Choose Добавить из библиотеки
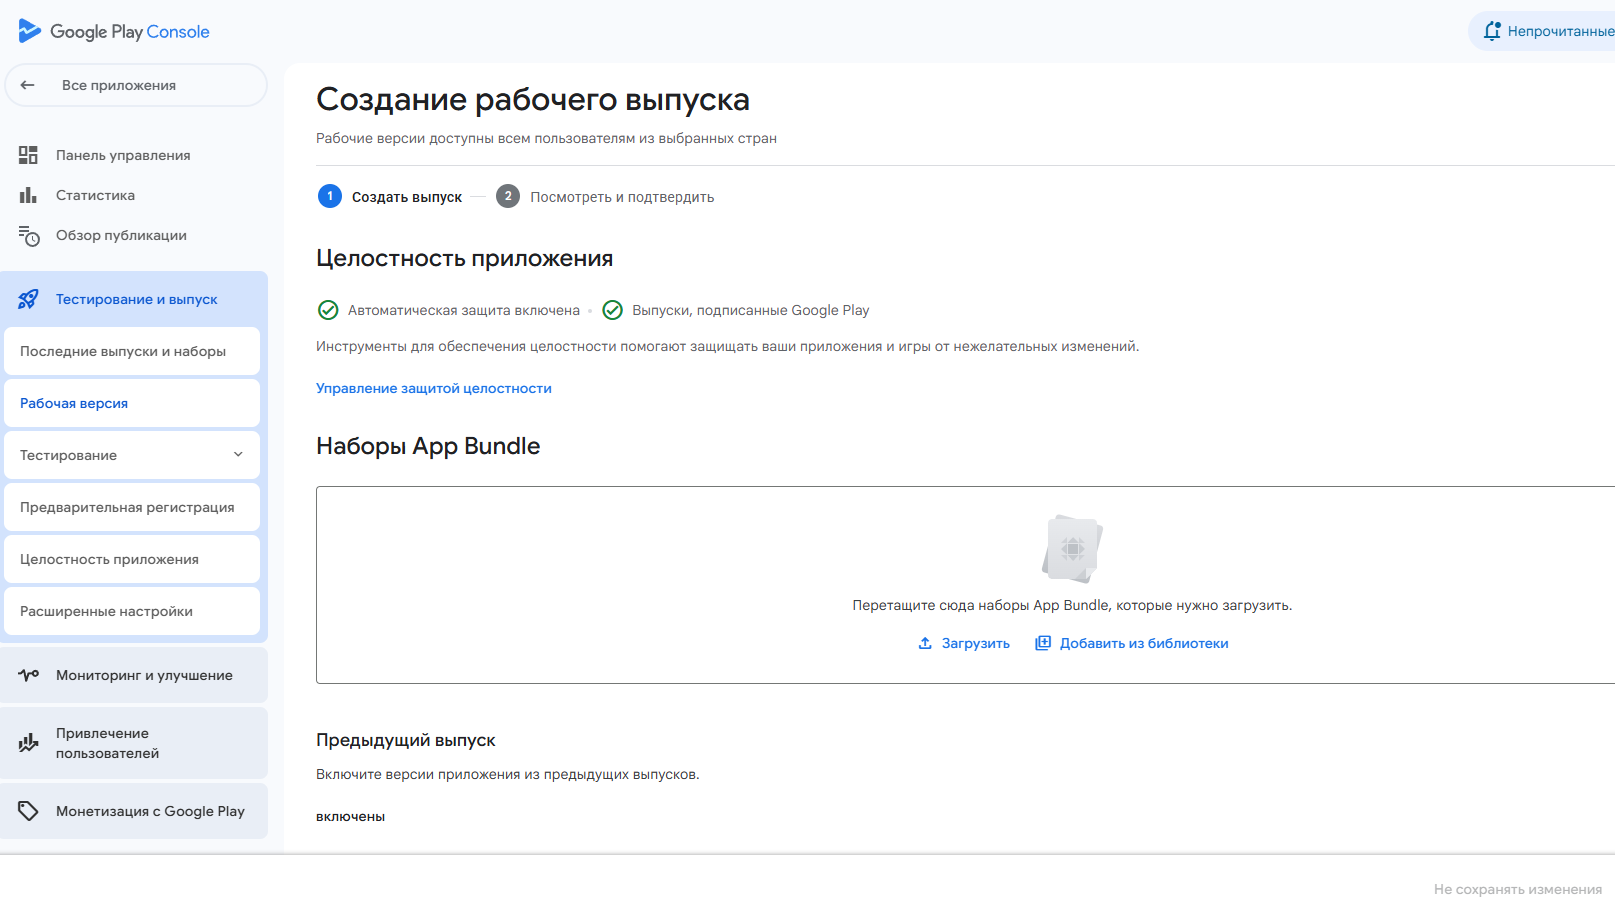This screenshot has width=1615, height=910. click(1131, 643)
